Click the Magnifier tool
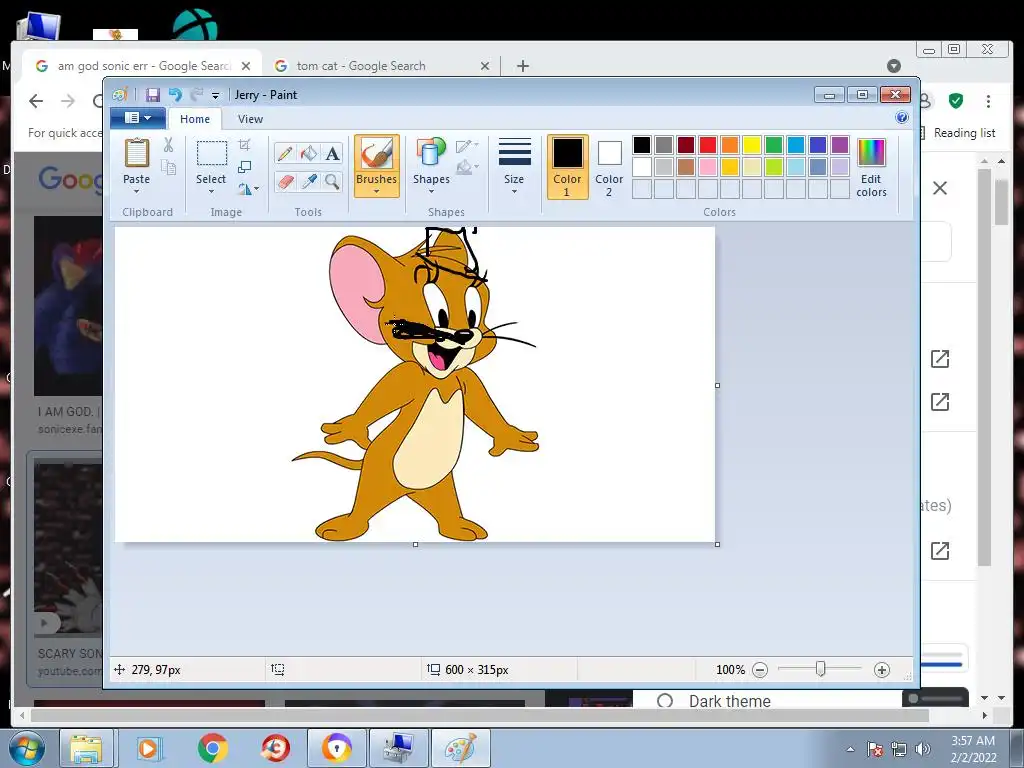1024x768 pixels. click(332, 181)
